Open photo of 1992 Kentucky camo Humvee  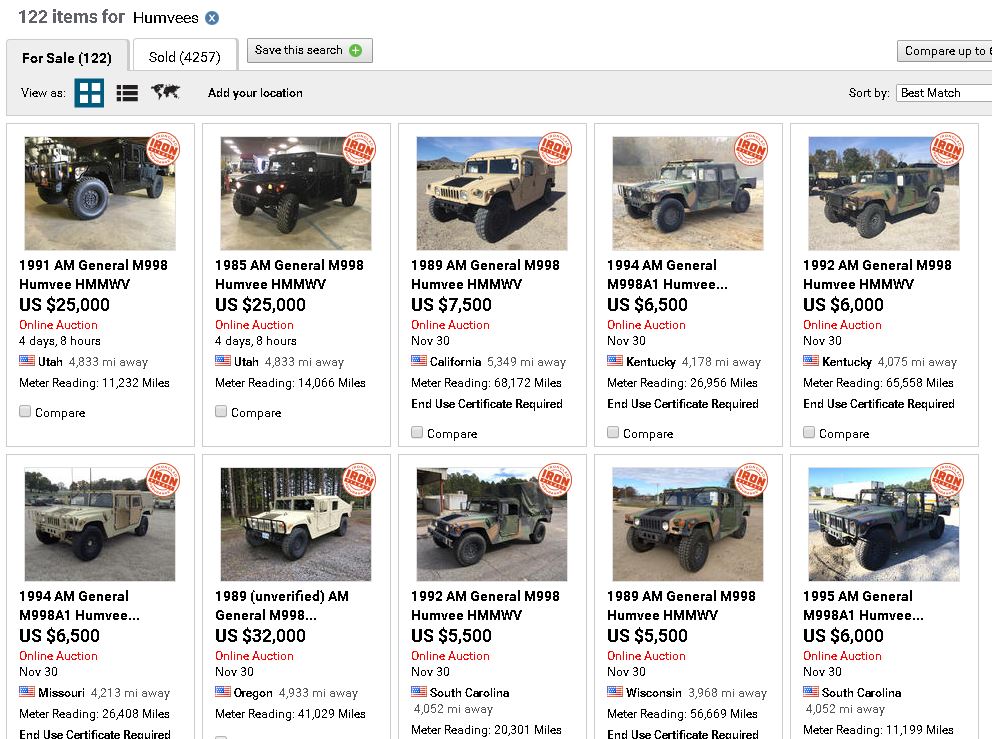point(884,194)
